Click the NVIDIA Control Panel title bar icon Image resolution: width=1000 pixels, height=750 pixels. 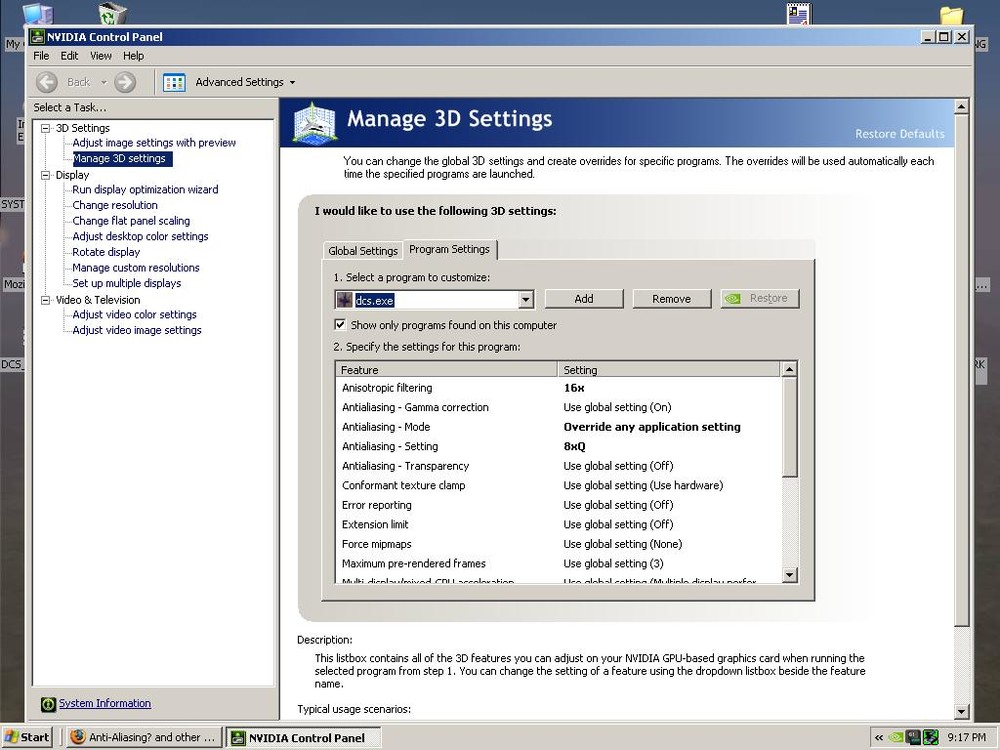pyautogui.click(x=38, y=37)
